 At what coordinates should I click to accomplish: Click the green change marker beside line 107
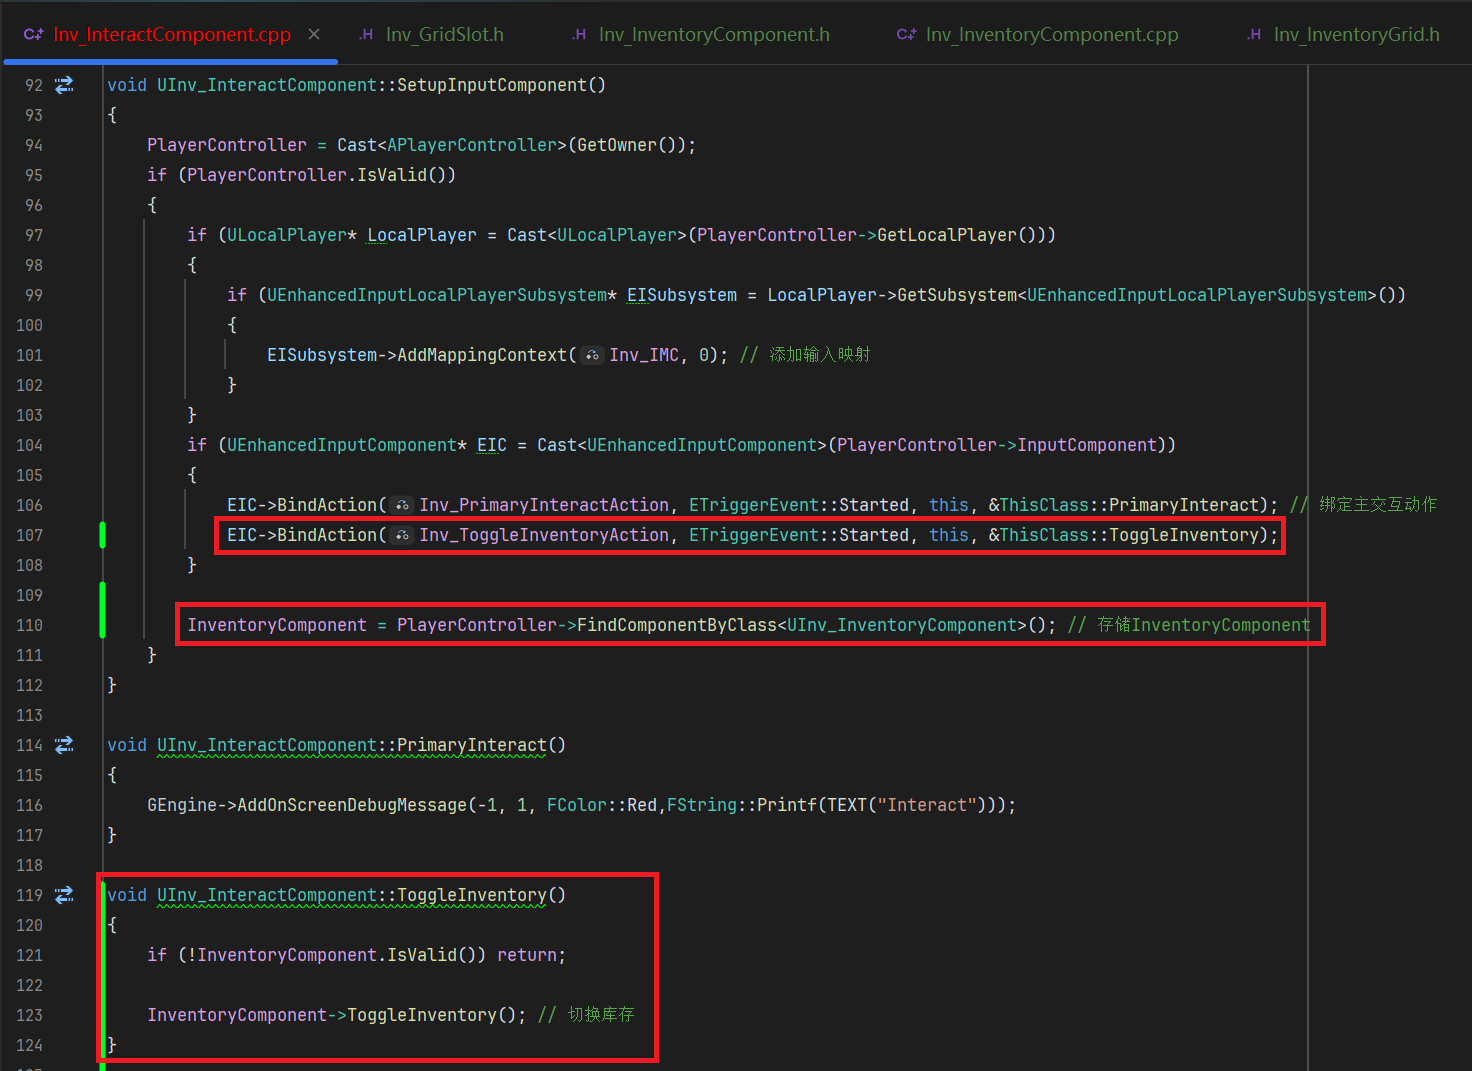coord(102,535)
